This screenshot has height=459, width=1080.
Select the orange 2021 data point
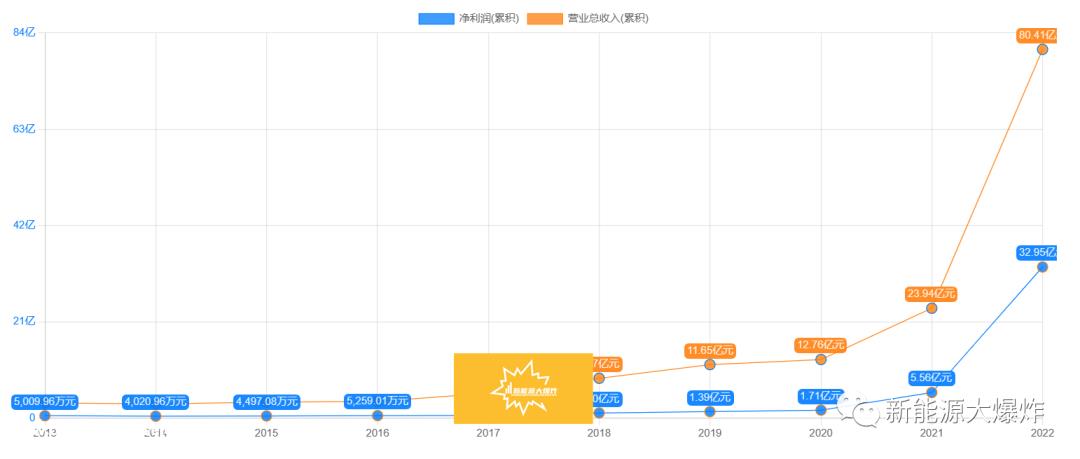pos(931,308)
